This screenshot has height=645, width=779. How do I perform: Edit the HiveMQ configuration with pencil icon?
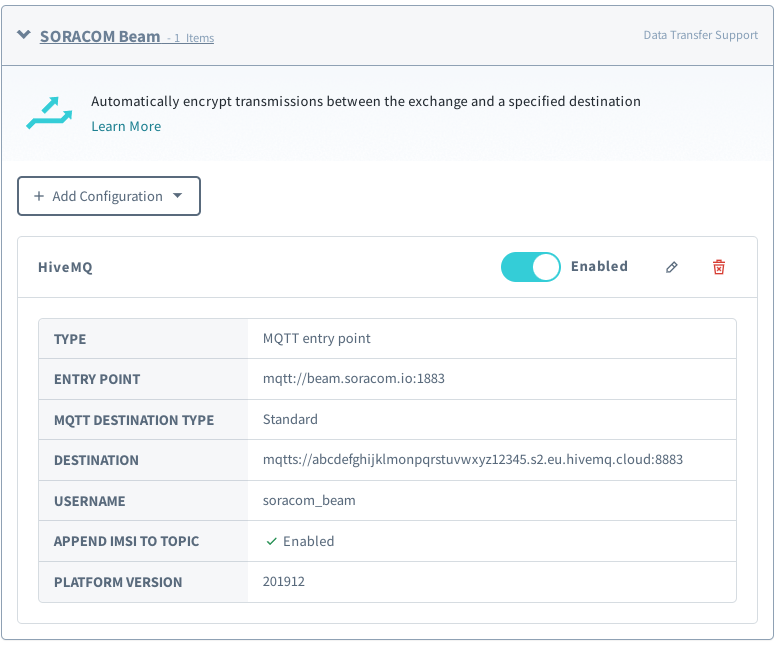(672, 267)
